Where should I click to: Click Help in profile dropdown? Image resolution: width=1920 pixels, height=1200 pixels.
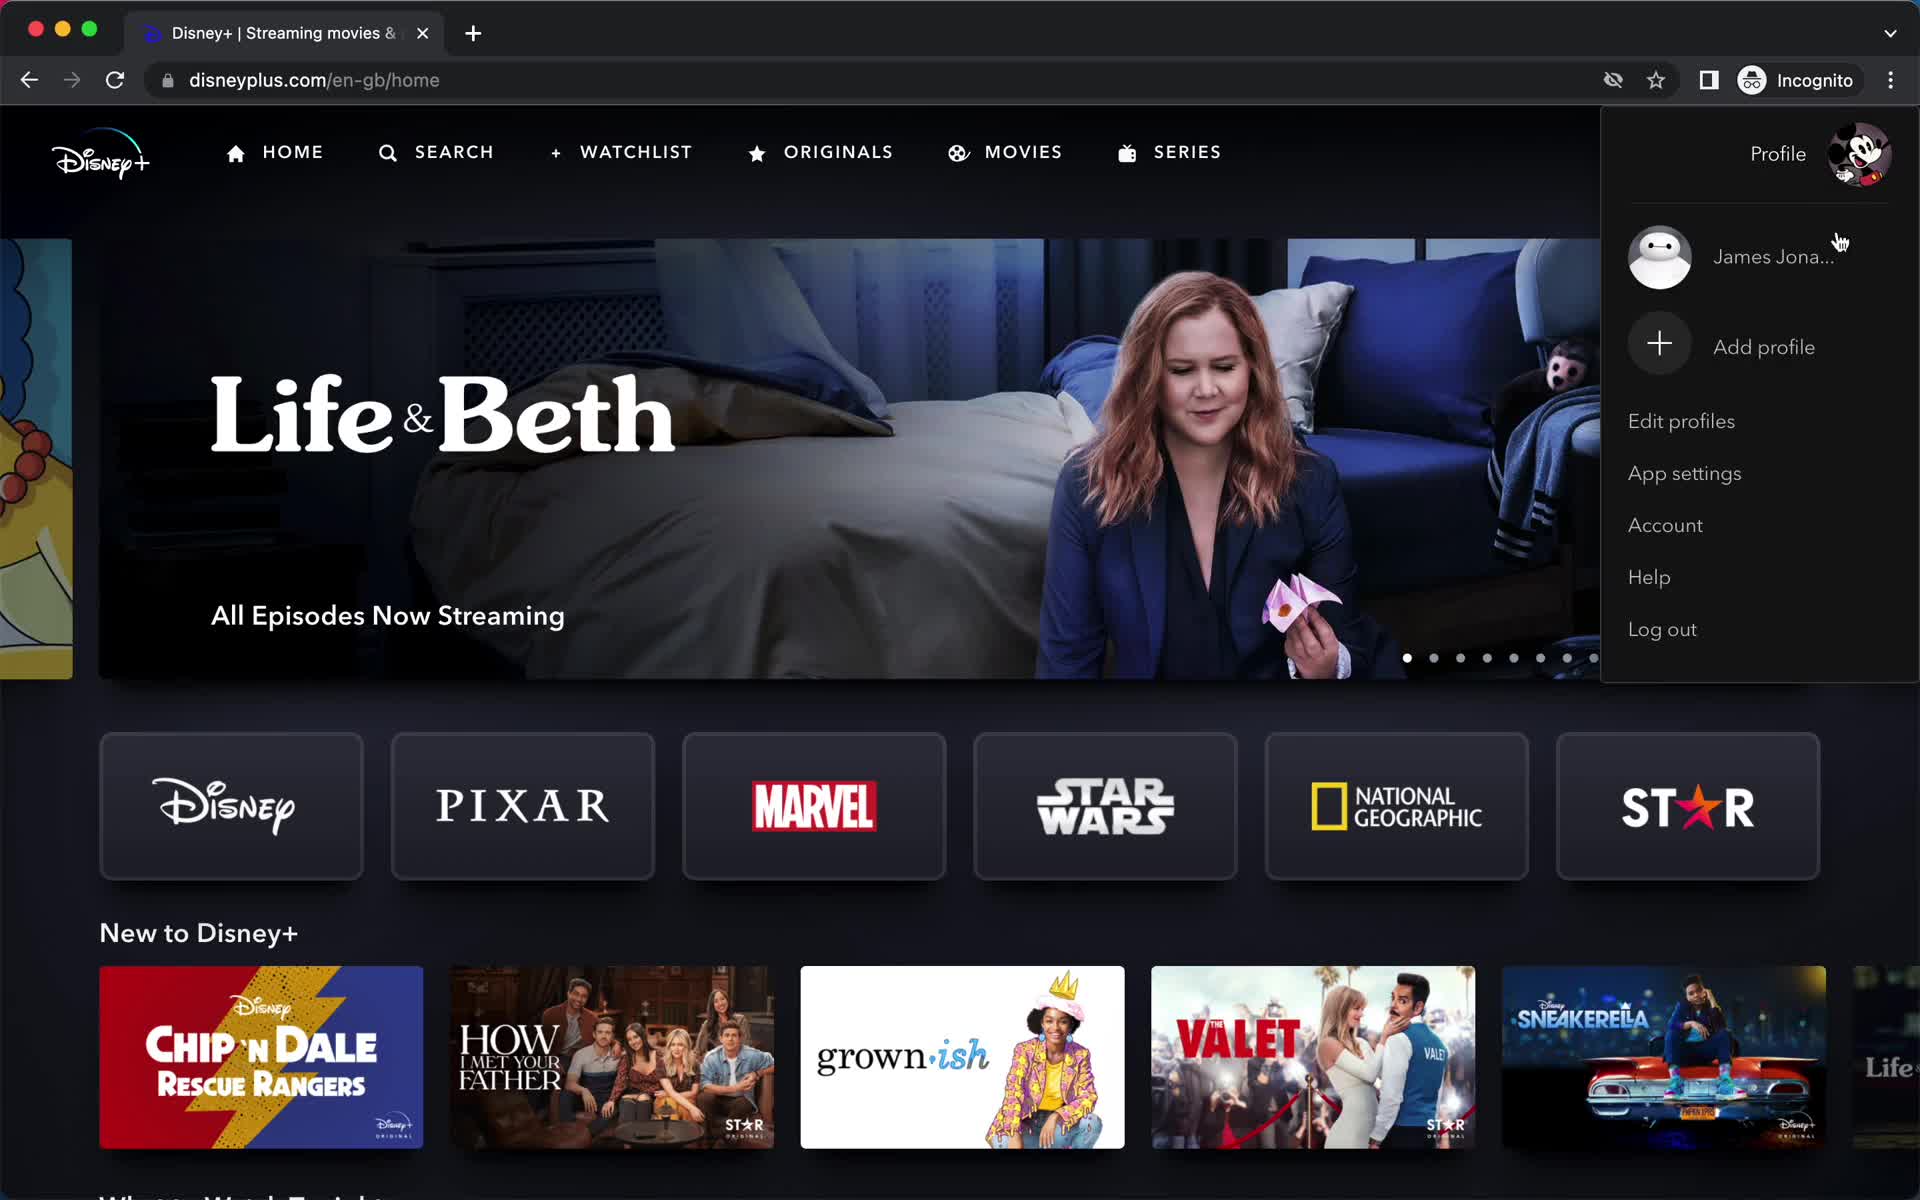click(1649, 576)
